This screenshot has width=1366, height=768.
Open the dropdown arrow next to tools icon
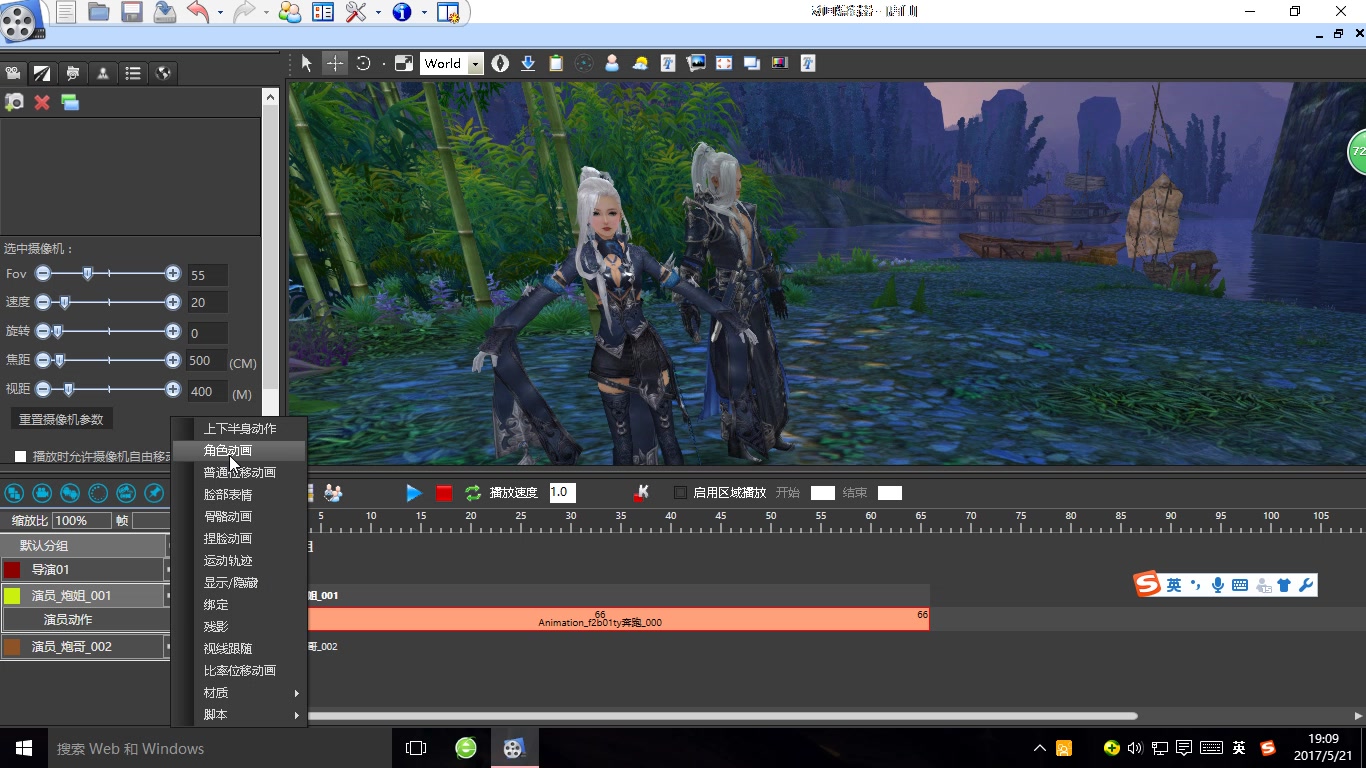(378, 13)
